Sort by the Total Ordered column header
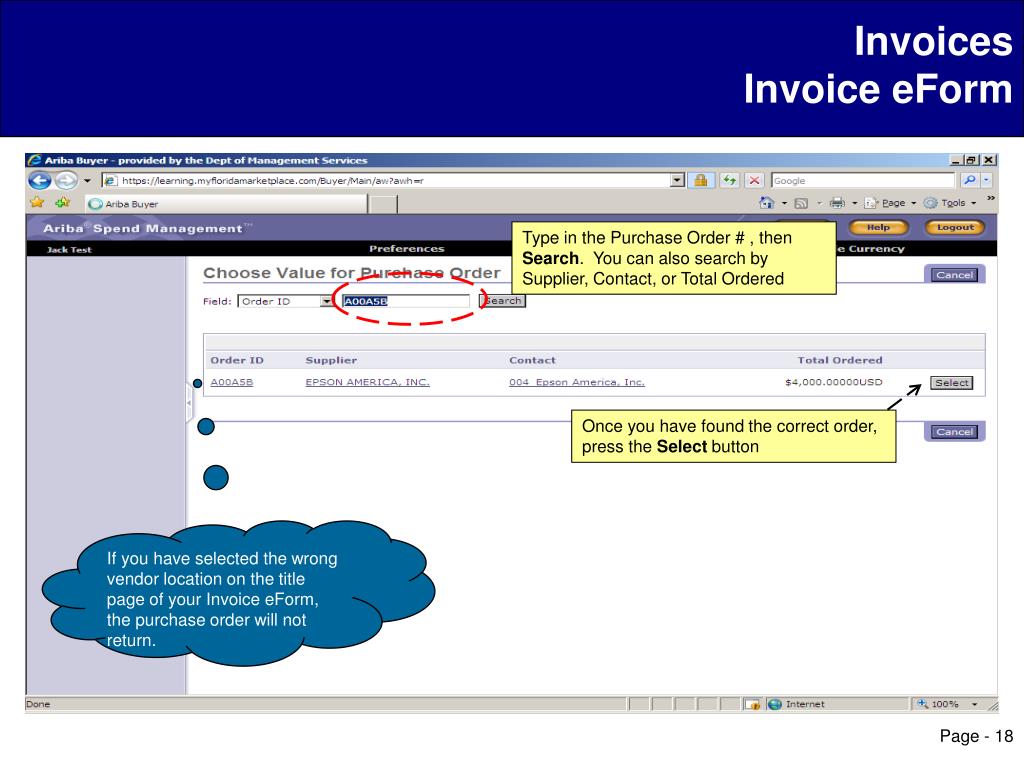Viewport: 1024px width, 768px height. (839, 360)
